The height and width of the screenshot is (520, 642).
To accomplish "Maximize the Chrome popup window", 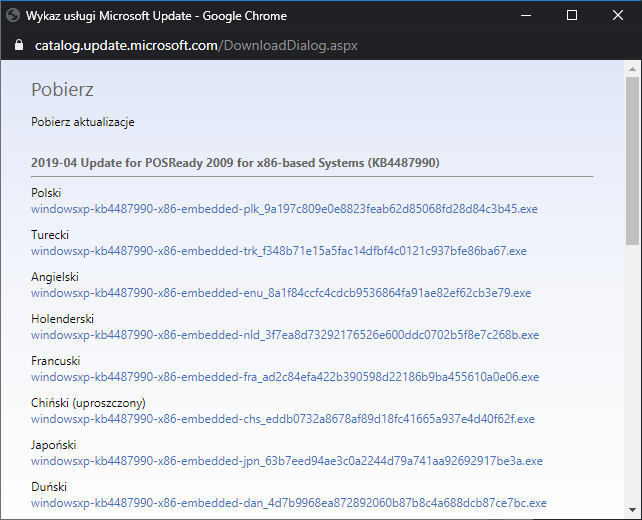I will [572, 16].
